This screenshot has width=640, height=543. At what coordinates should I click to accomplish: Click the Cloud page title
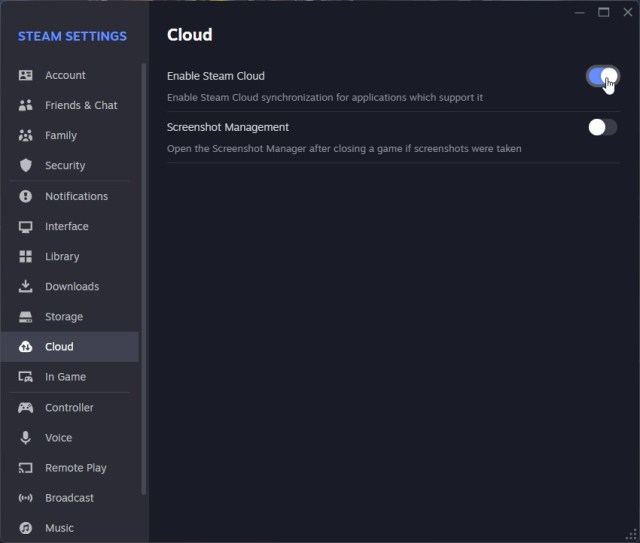pos(189,35)
